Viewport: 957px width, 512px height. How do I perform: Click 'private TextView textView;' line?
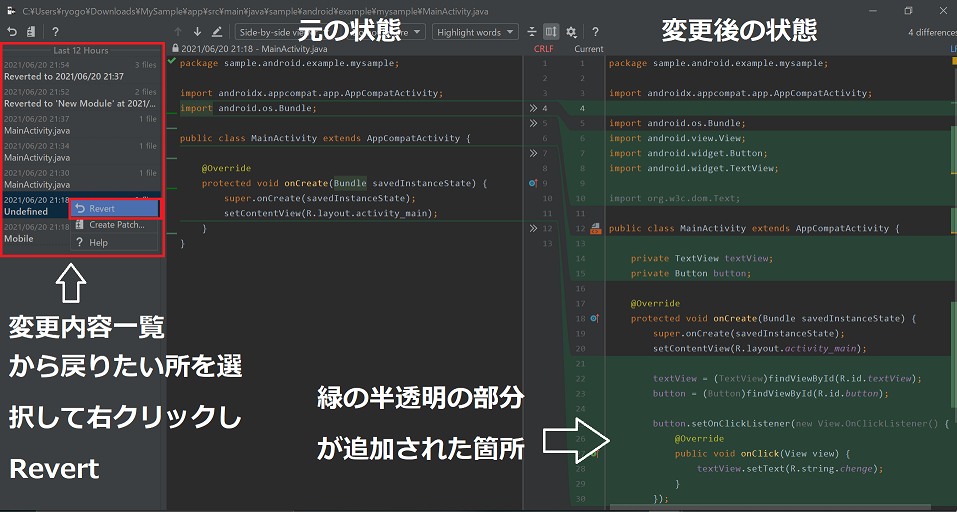[702, 258]
